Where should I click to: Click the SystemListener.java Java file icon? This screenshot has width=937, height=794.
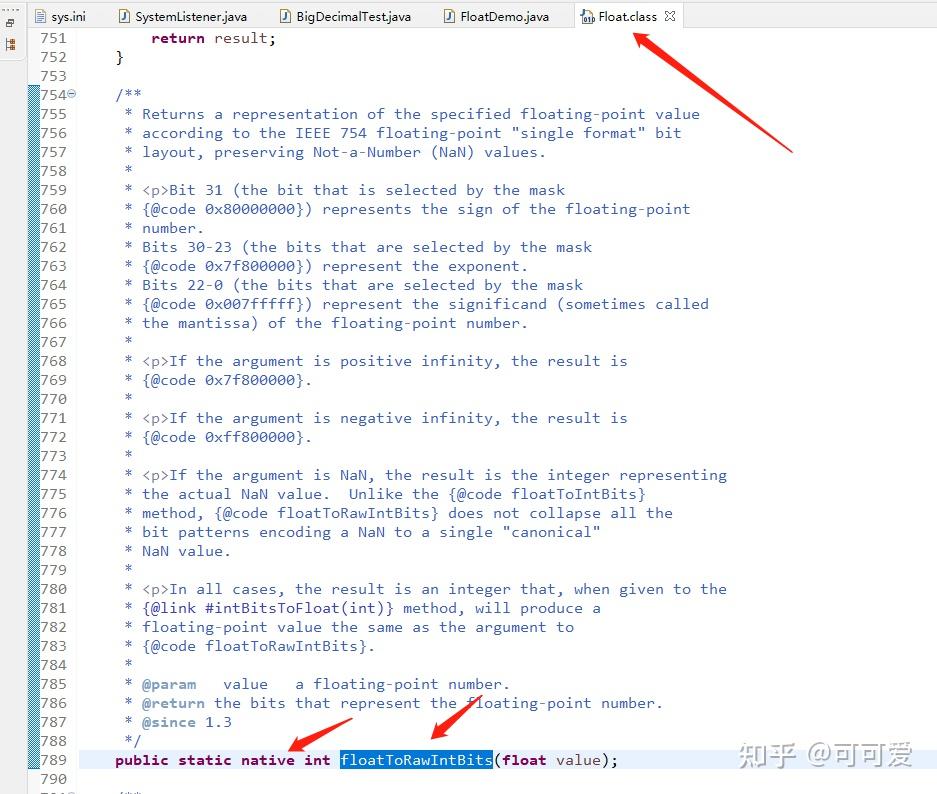(124, 17)
